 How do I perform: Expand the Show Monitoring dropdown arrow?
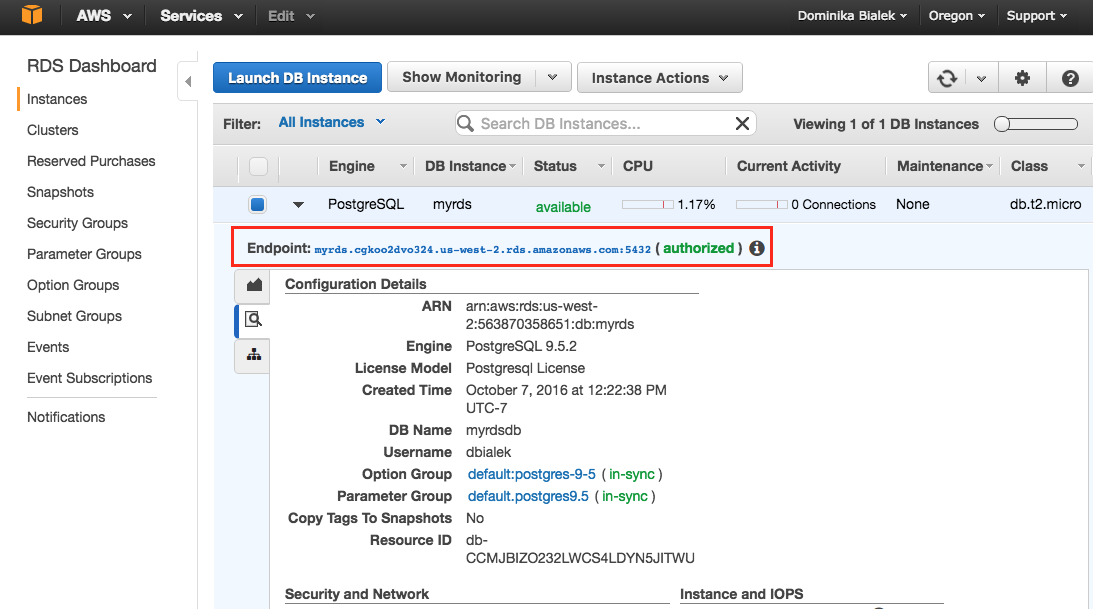click(553, 77)
